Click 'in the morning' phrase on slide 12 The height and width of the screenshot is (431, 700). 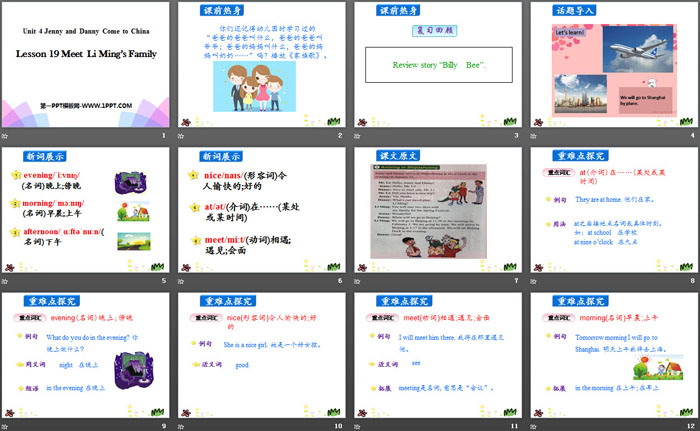594,388
